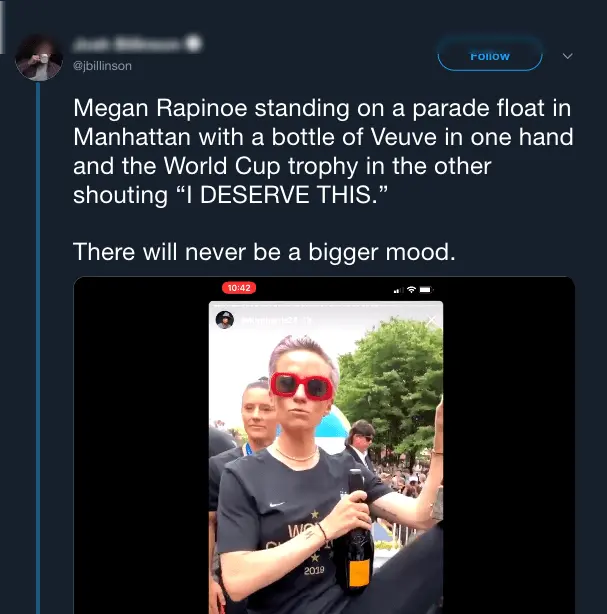The height and width of the screenshot is (614, 607).
Task: Click the verified badge beside the author name
Action: [x=194, y=44]
